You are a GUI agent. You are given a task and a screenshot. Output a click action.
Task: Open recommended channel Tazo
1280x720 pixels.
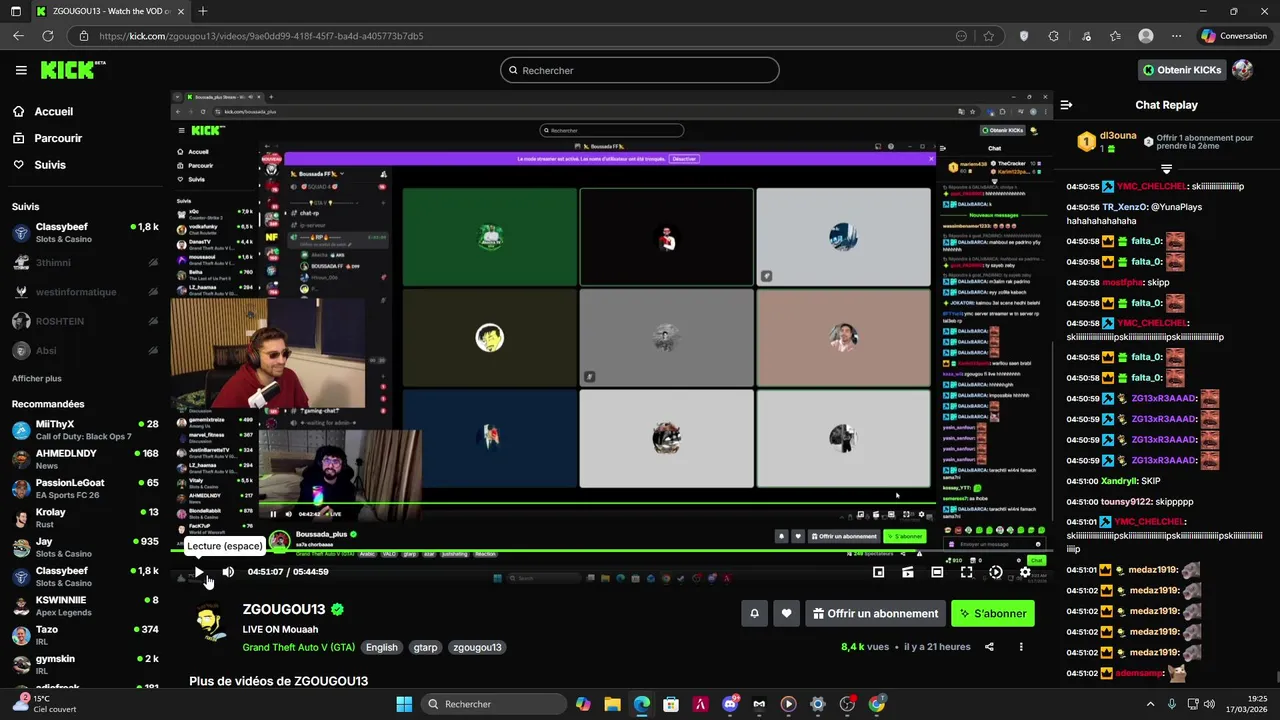(x=85, y=635)
